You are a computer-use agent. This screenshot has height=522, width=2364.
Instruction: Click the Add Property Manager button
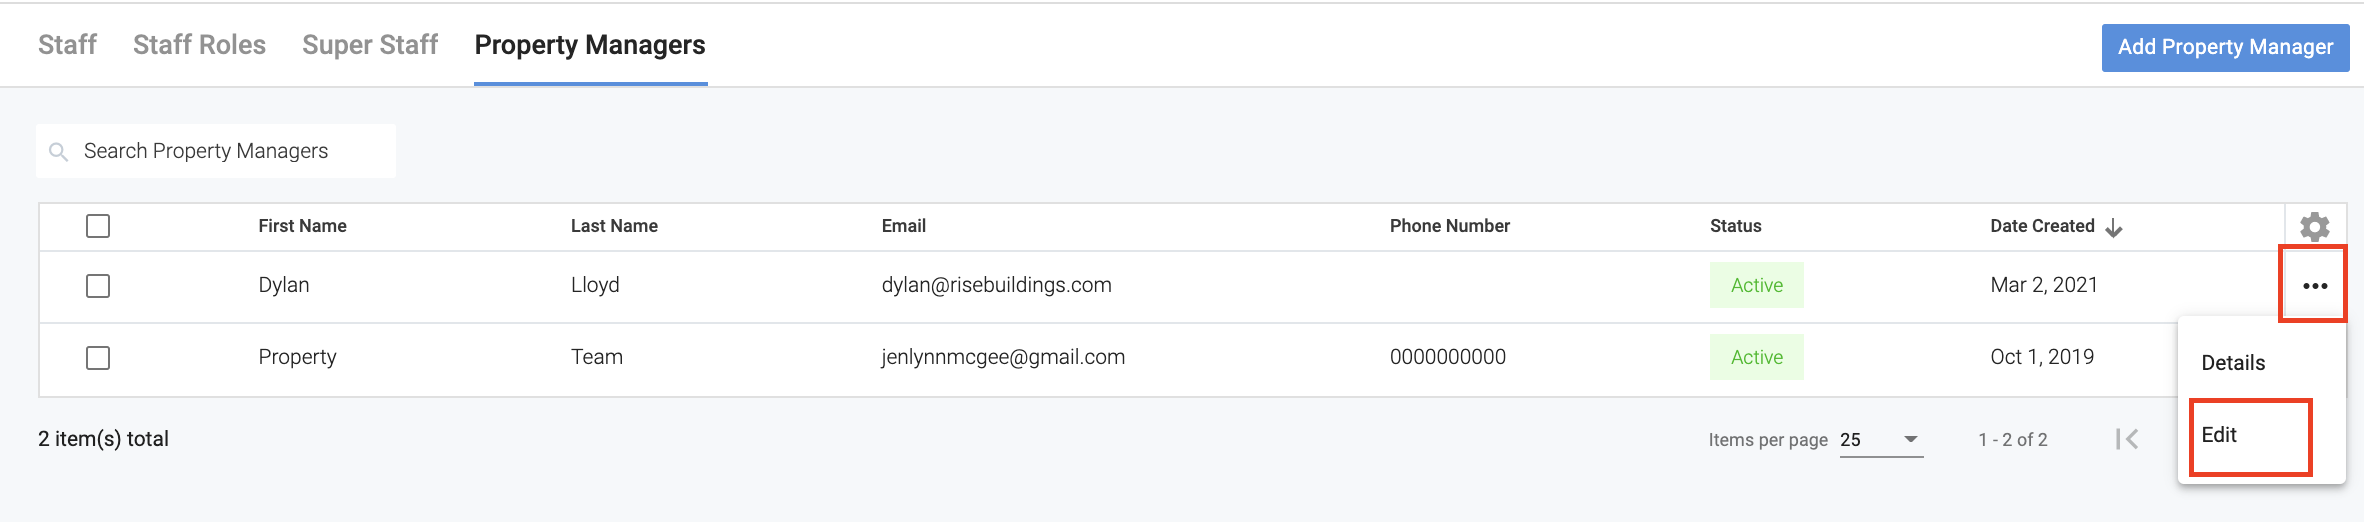tap(2225, 47)
